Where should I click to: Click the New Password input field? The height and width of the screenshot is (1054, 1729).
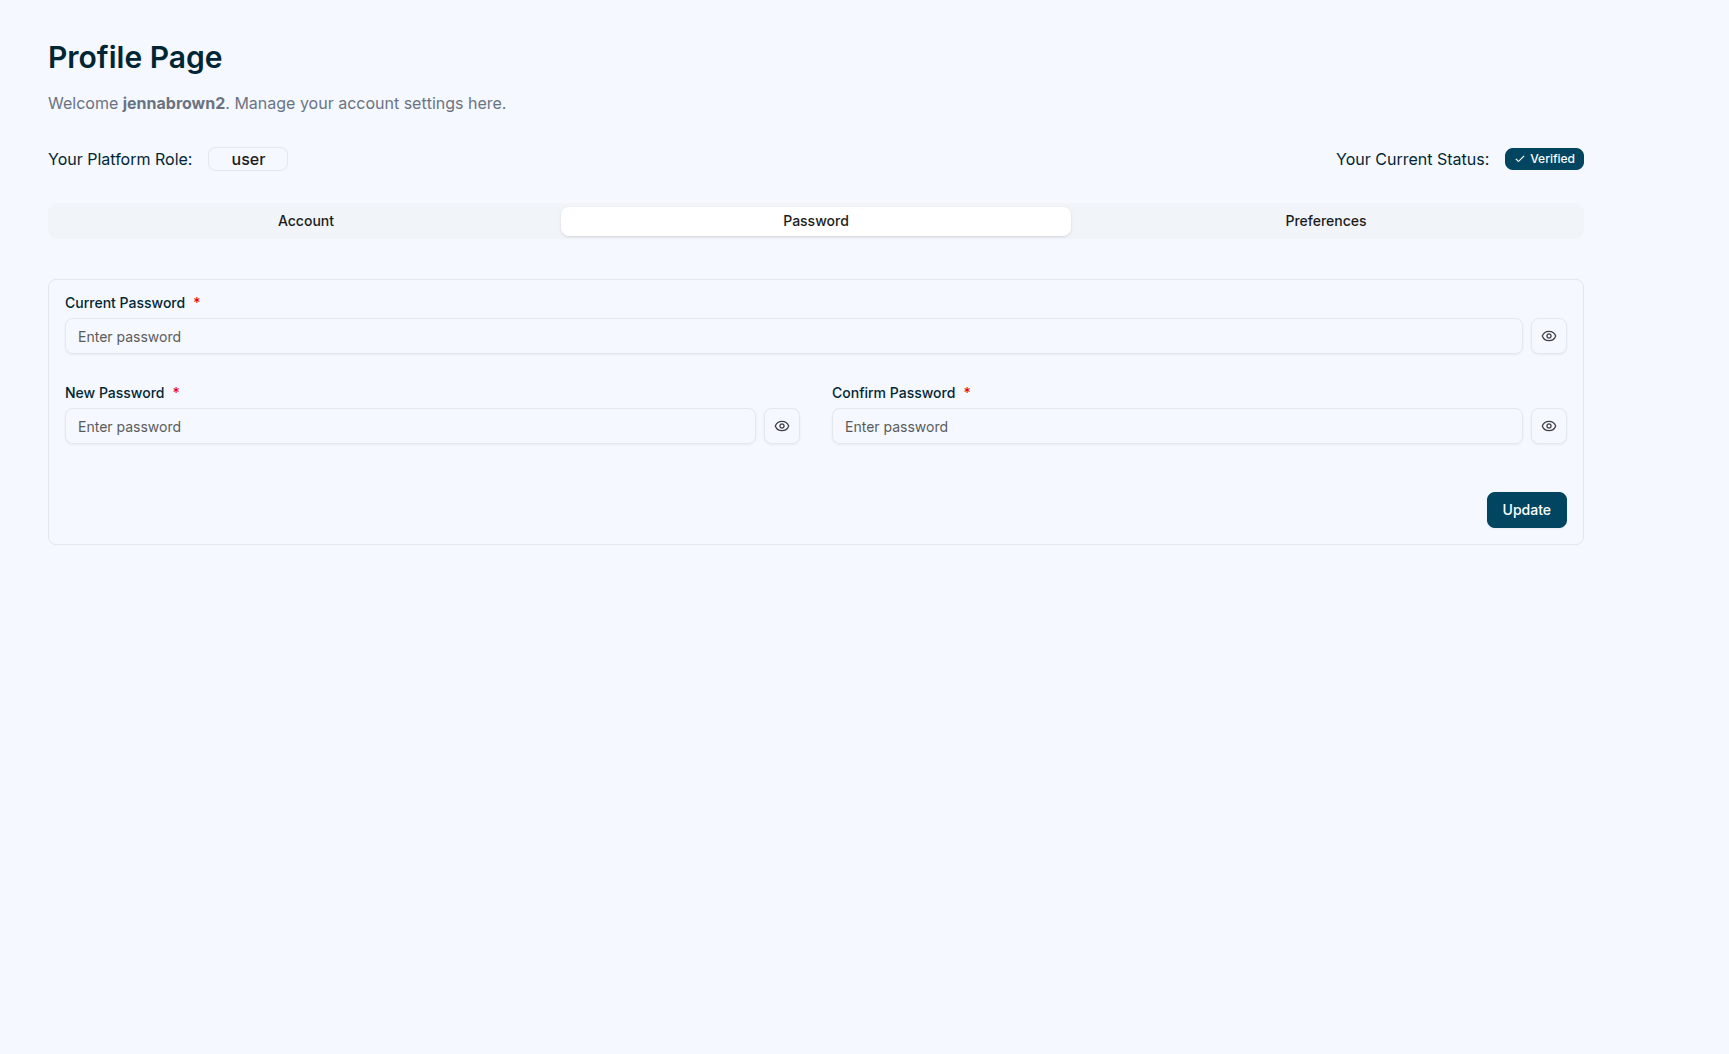[410, 426]
